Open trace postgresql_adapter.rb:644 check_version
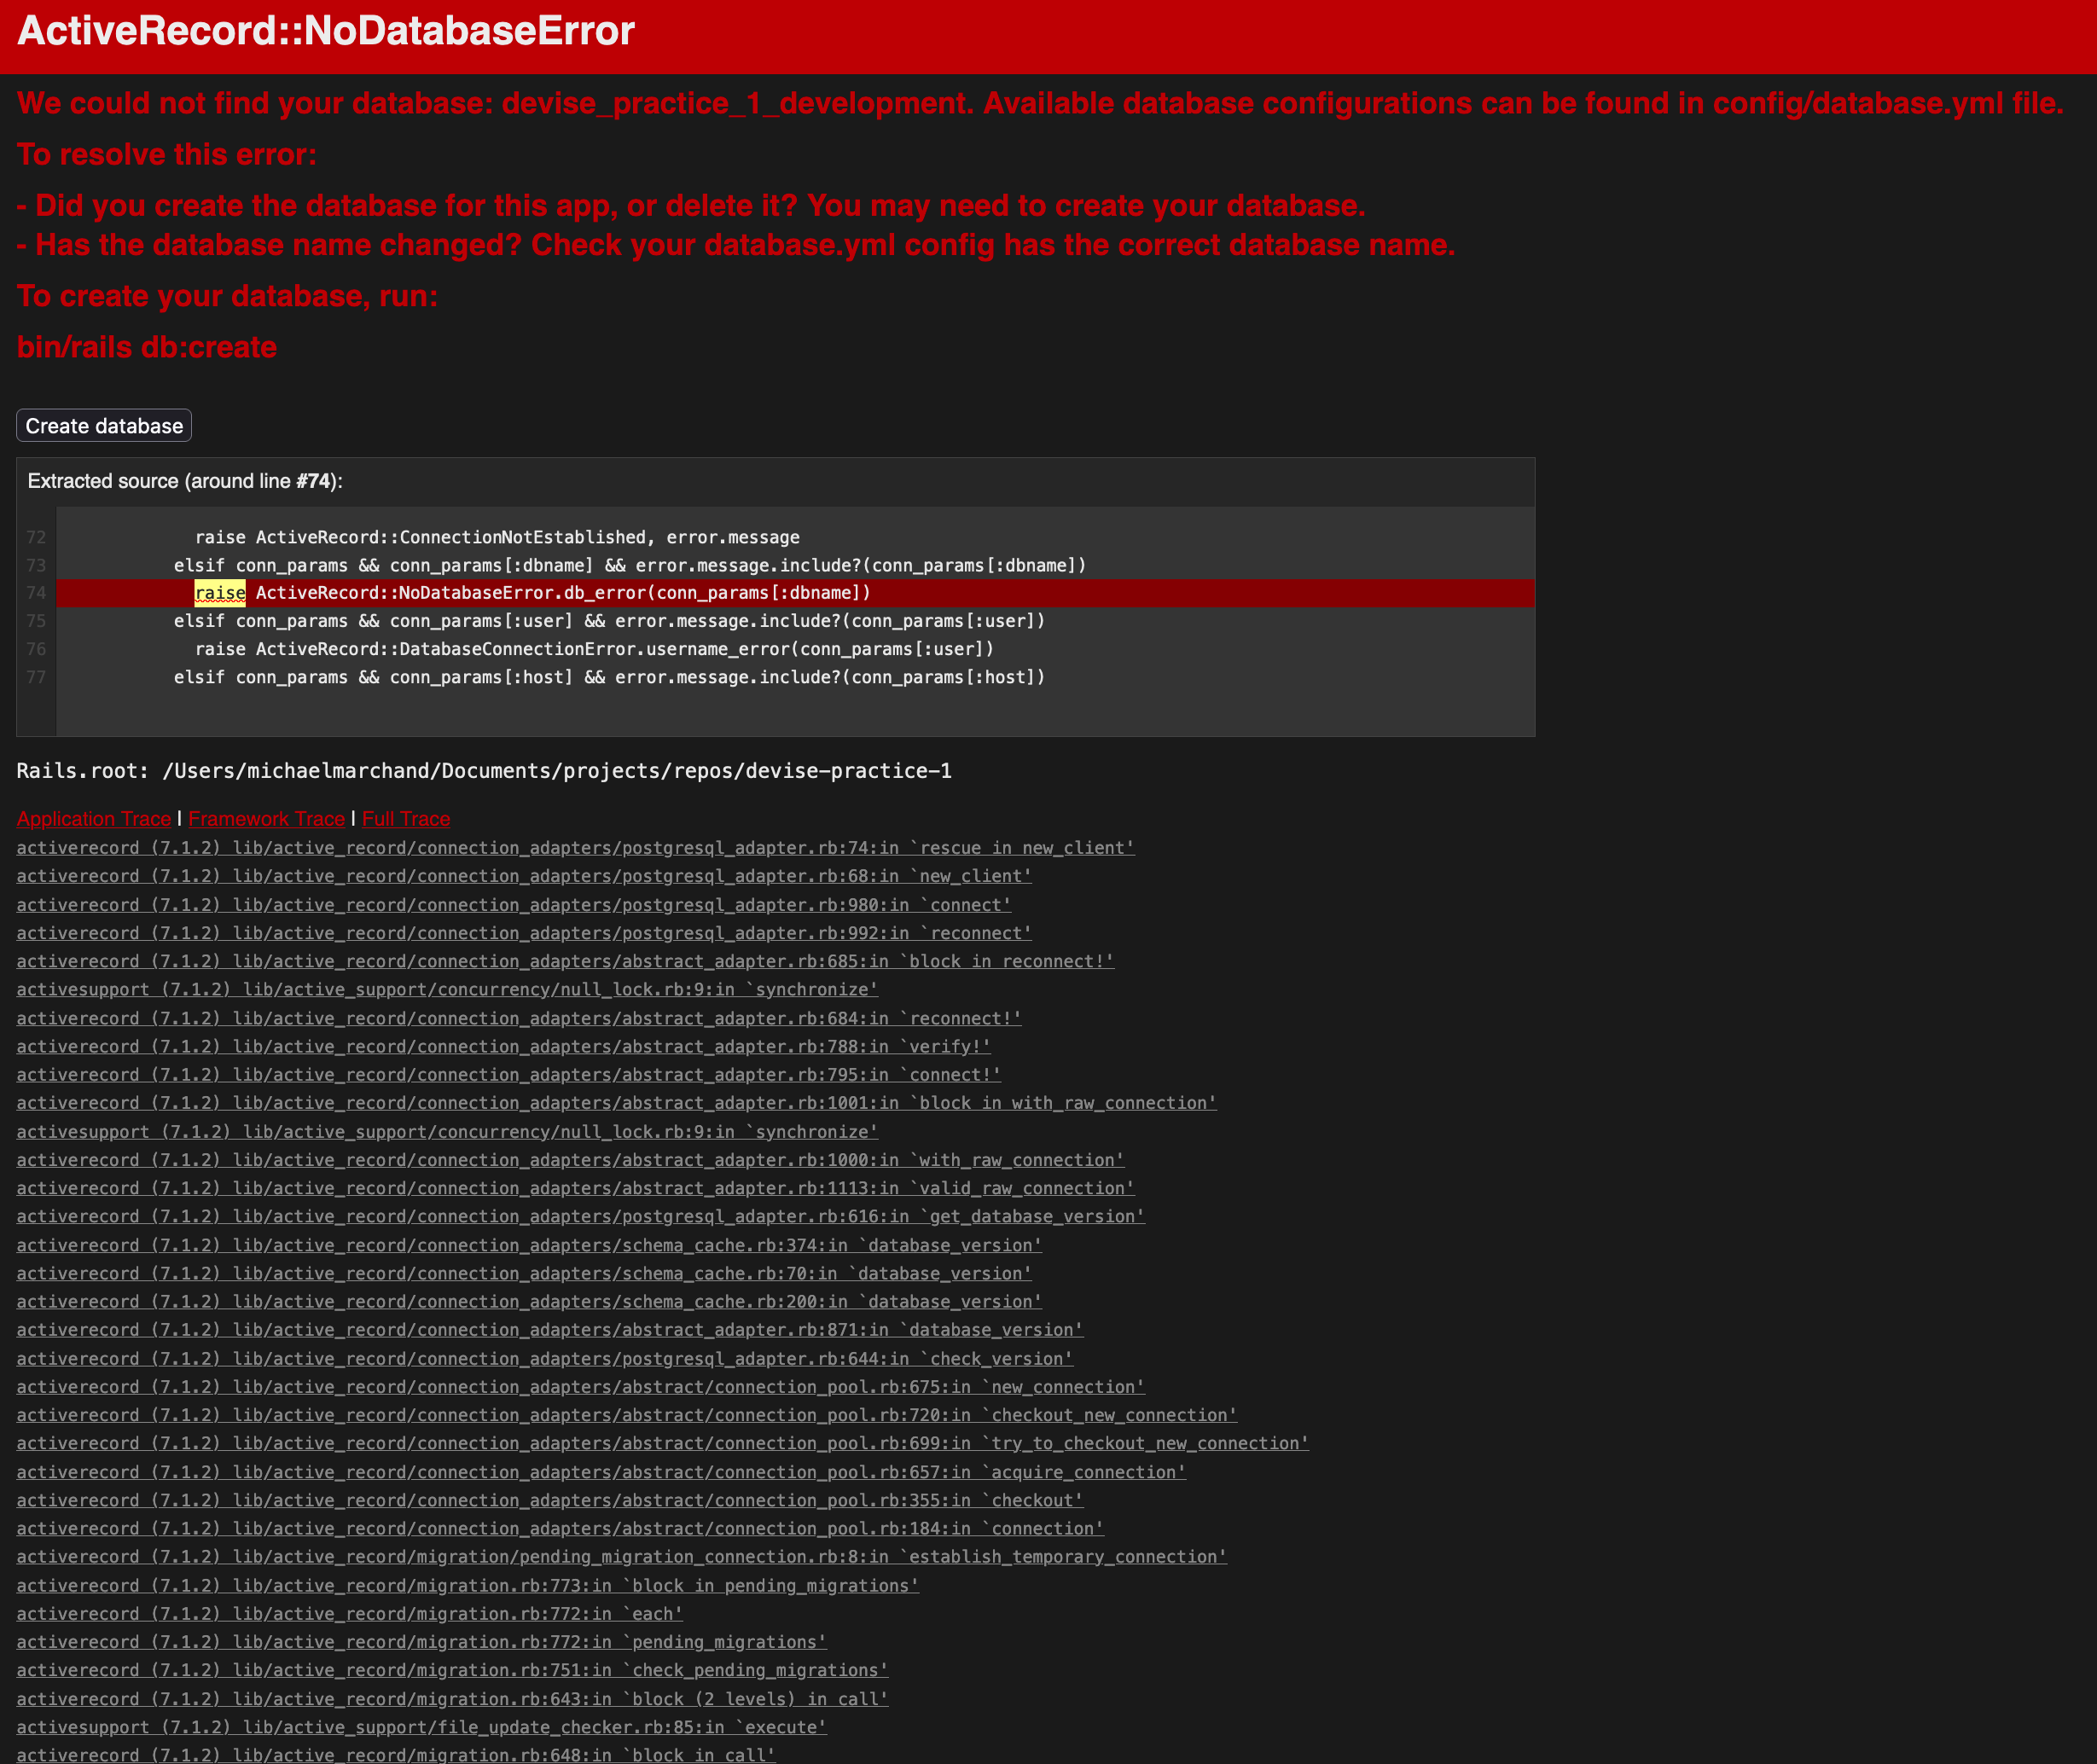Screen dimensions: 2097x1764 tap(545, 1358)
